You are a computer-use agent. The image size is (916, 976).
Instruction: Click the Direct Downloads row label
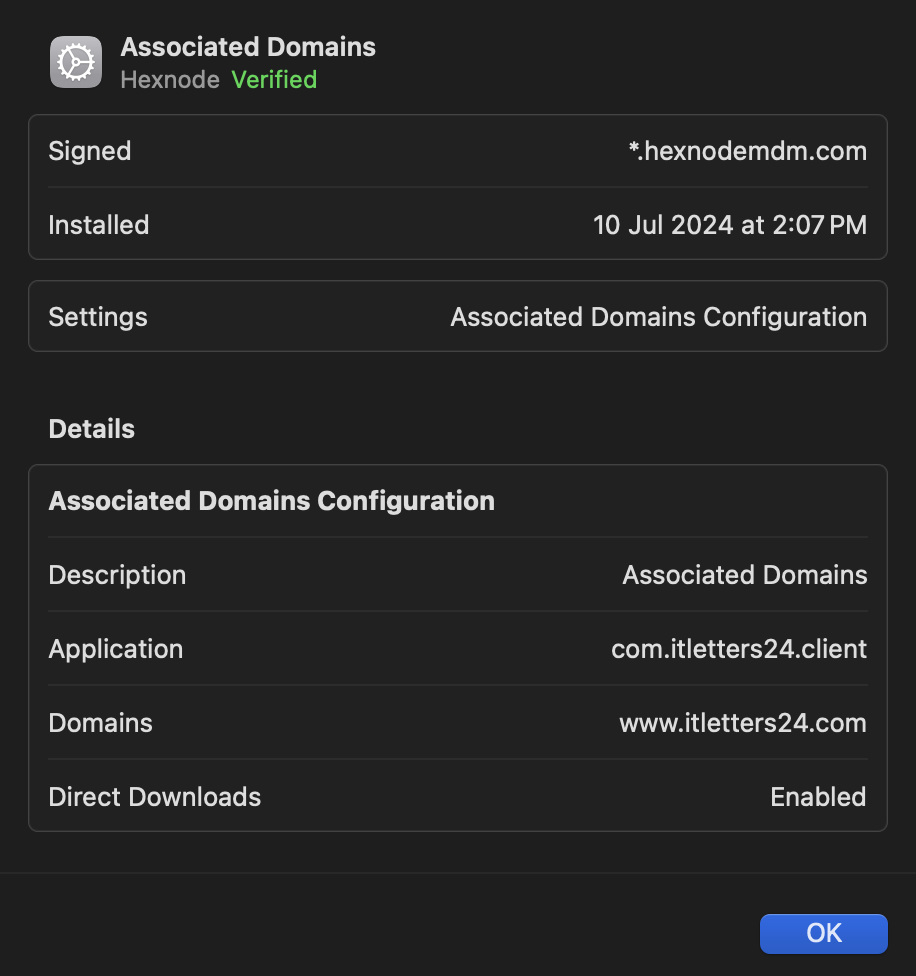154,797
